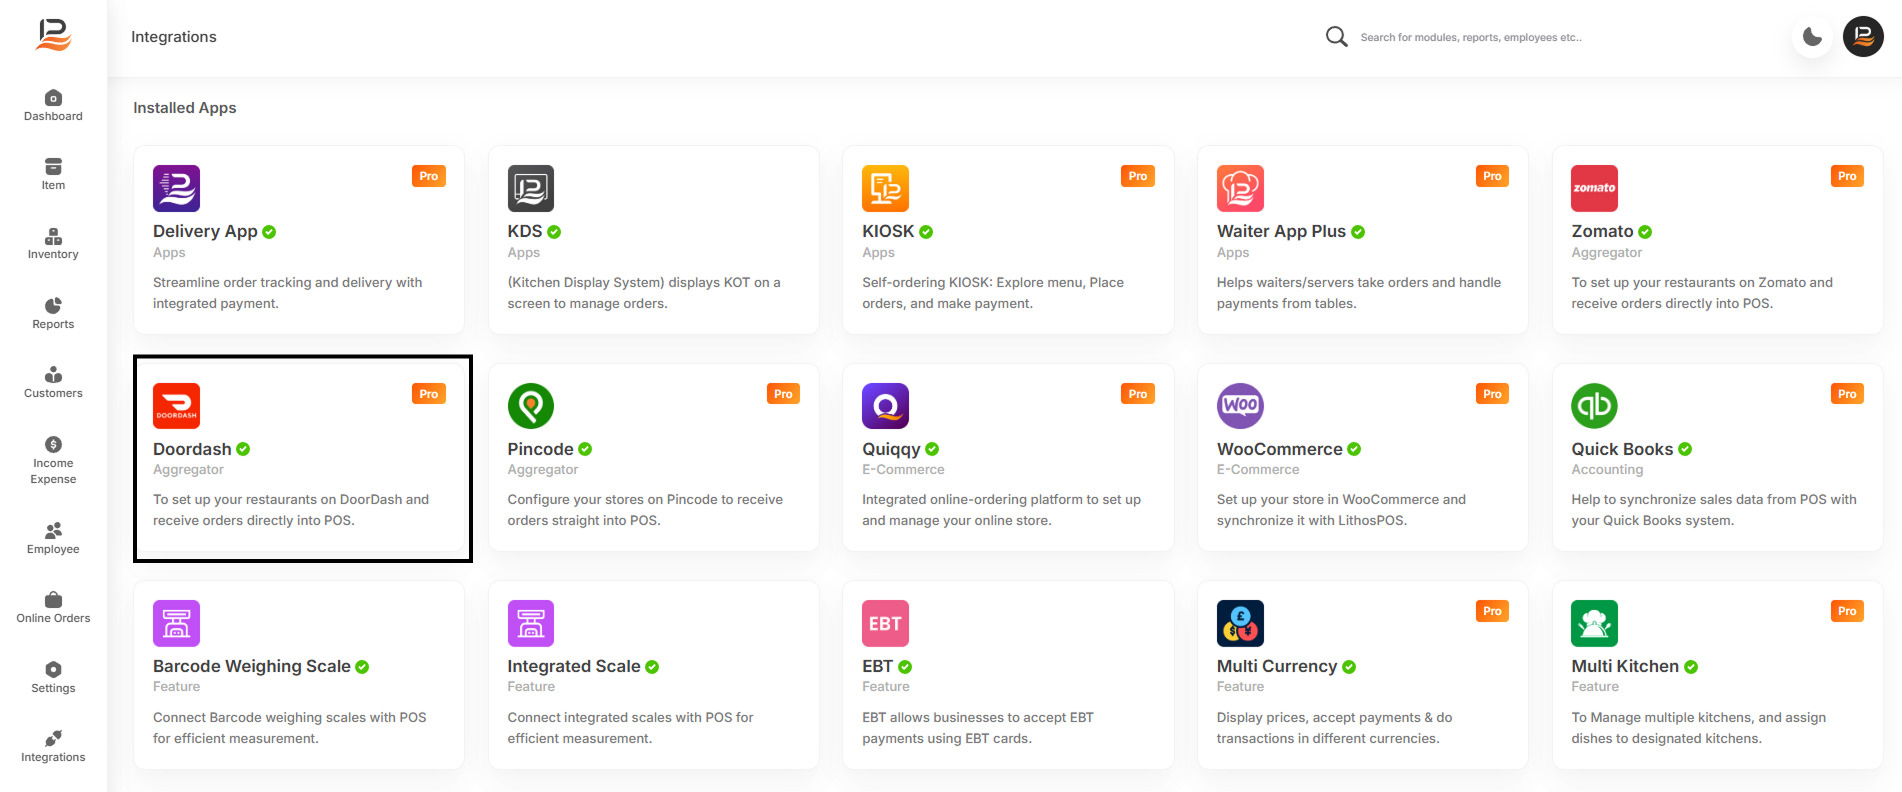Screen dimensions: 1902x792
Task: Click the Multi Kitchen icon
Action: 1594,623
